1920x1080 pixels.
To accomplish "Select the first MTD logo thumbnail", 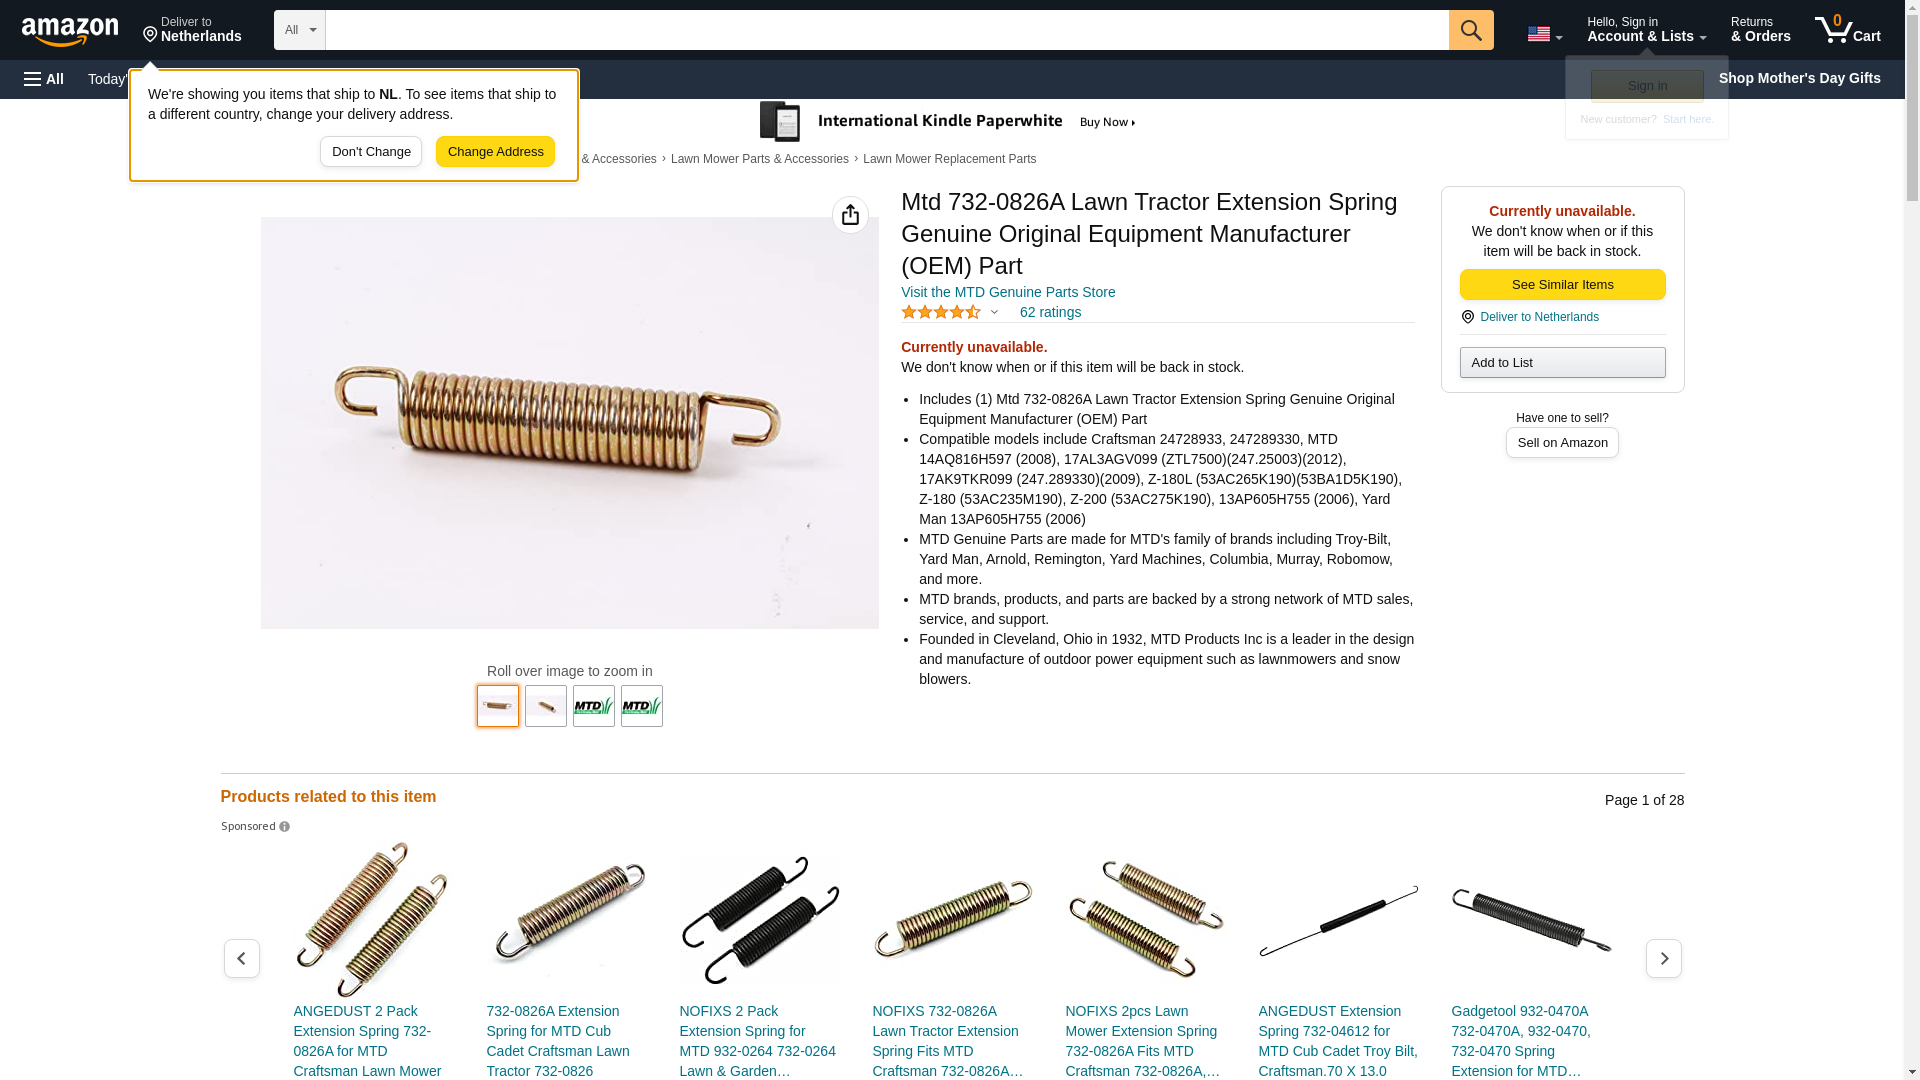I will click(x=594, y=706).
